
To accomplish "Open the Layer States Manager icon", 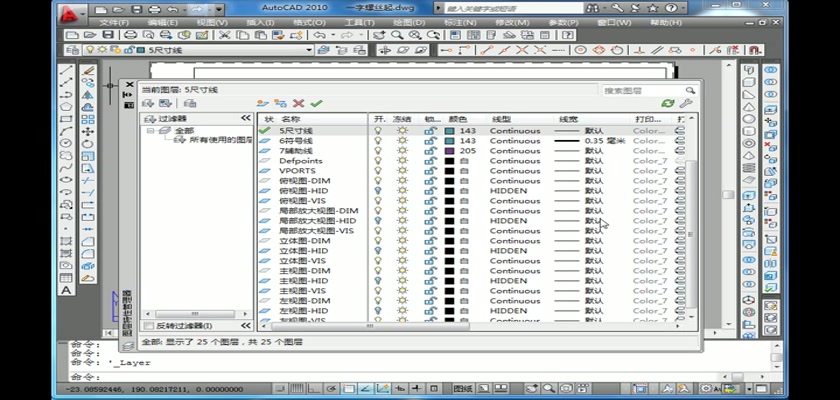I will (190, 103).
